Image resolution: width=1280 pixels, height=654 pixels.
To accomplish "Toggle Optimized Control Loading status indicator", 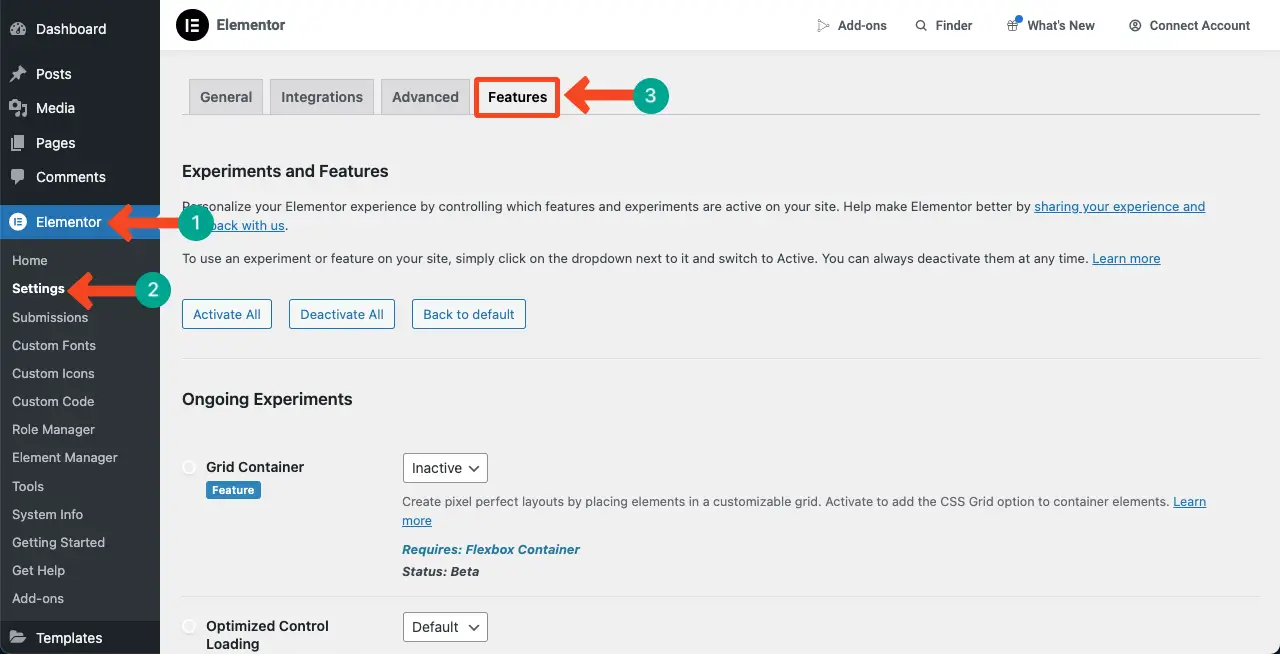I will coord(189,626).
